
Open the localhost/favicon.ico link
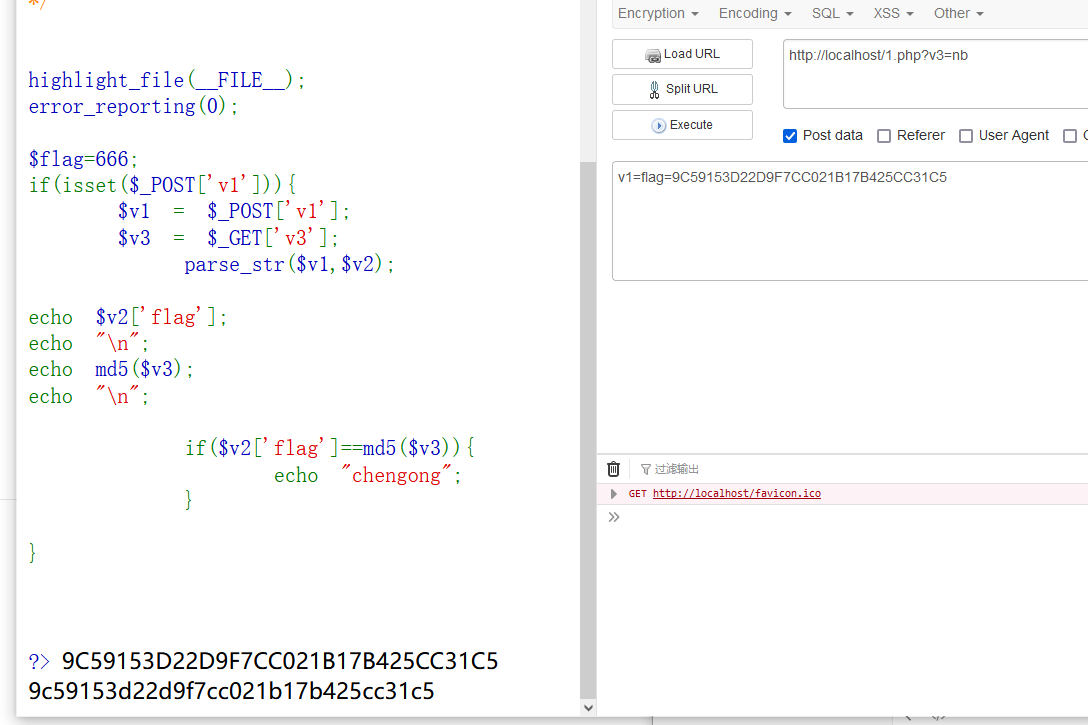pos(736,494)
